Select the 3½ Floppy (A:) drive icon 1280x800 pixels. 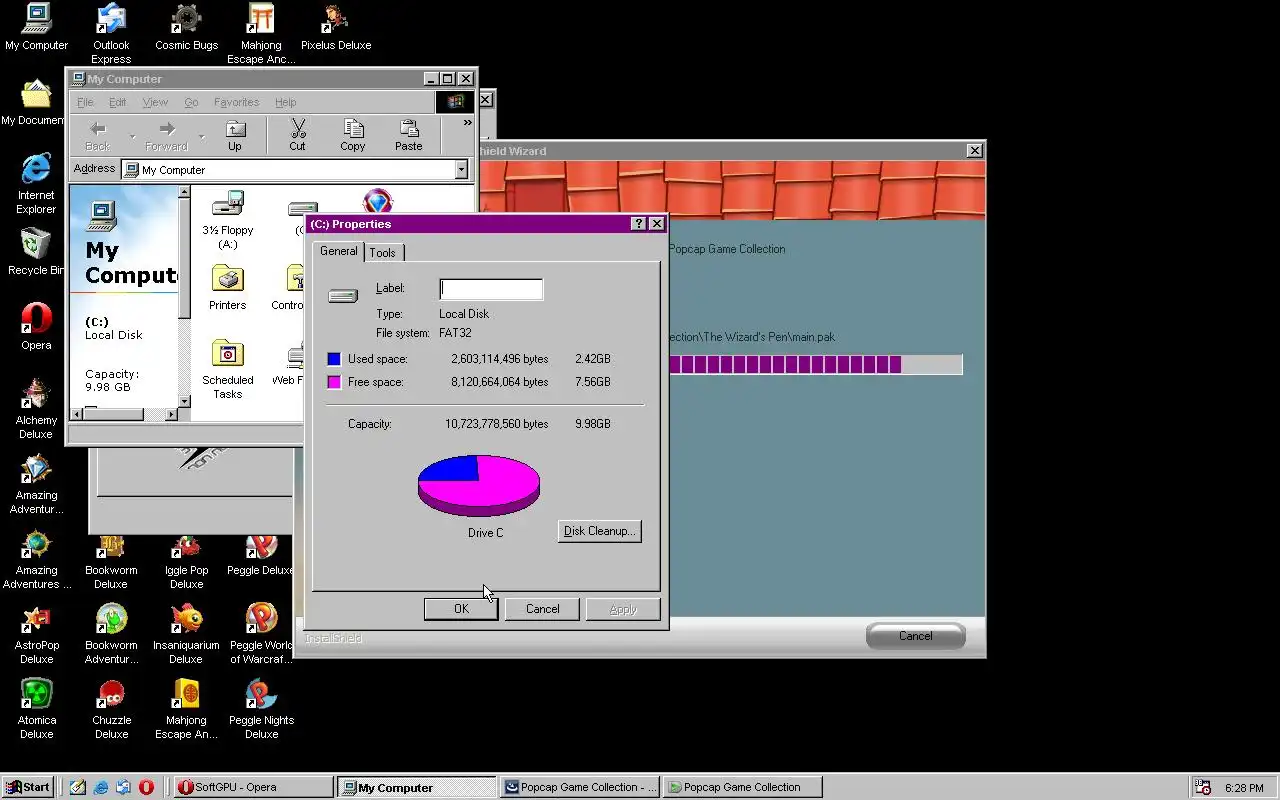tap(228, 219)
